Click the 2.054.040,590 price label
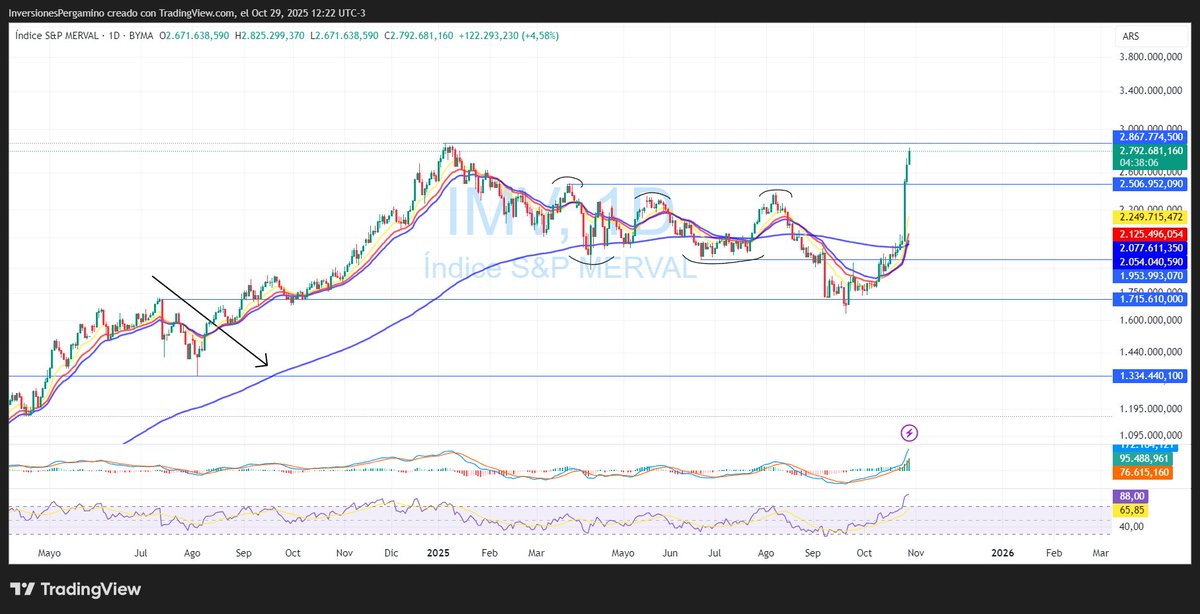Screen dimensions: 1200x614 (x=1150, y=260)
